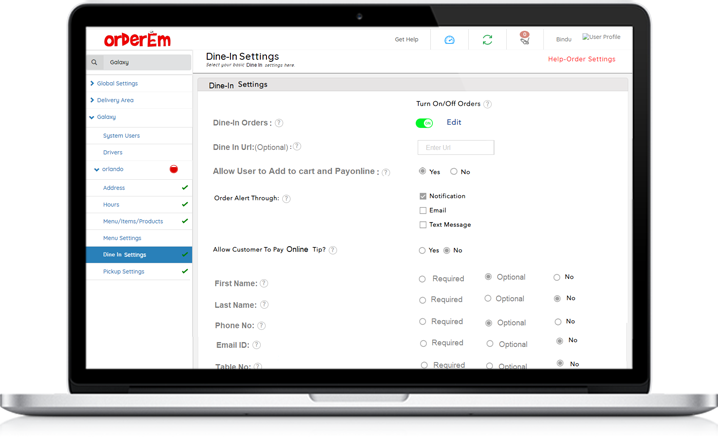Image resolution: width=718 pixels, height=437 pixels.
Task: Open Menu Settings in sidebar
Action: pyautogui.click(x=122, y=238)
